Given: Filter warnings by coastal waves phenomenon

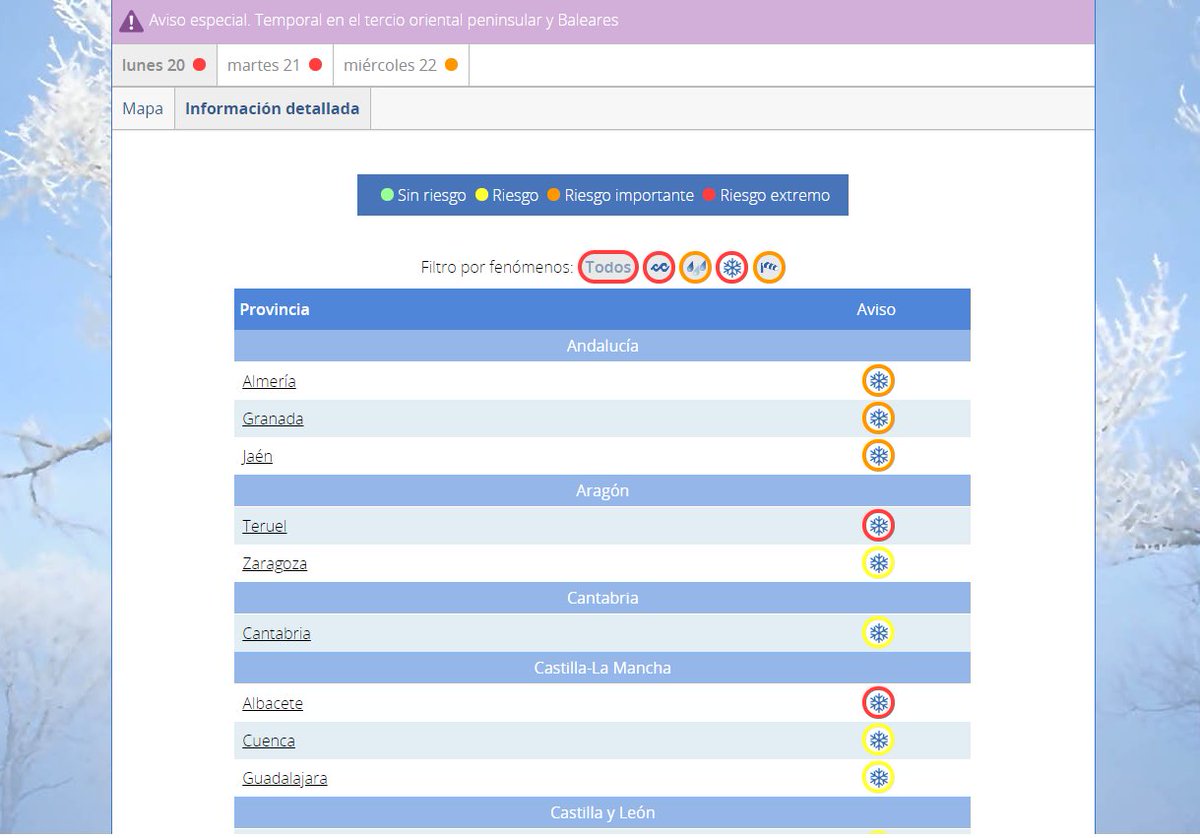Looking at the screenshot, I should pyautogui.click(x=658, y=267).
